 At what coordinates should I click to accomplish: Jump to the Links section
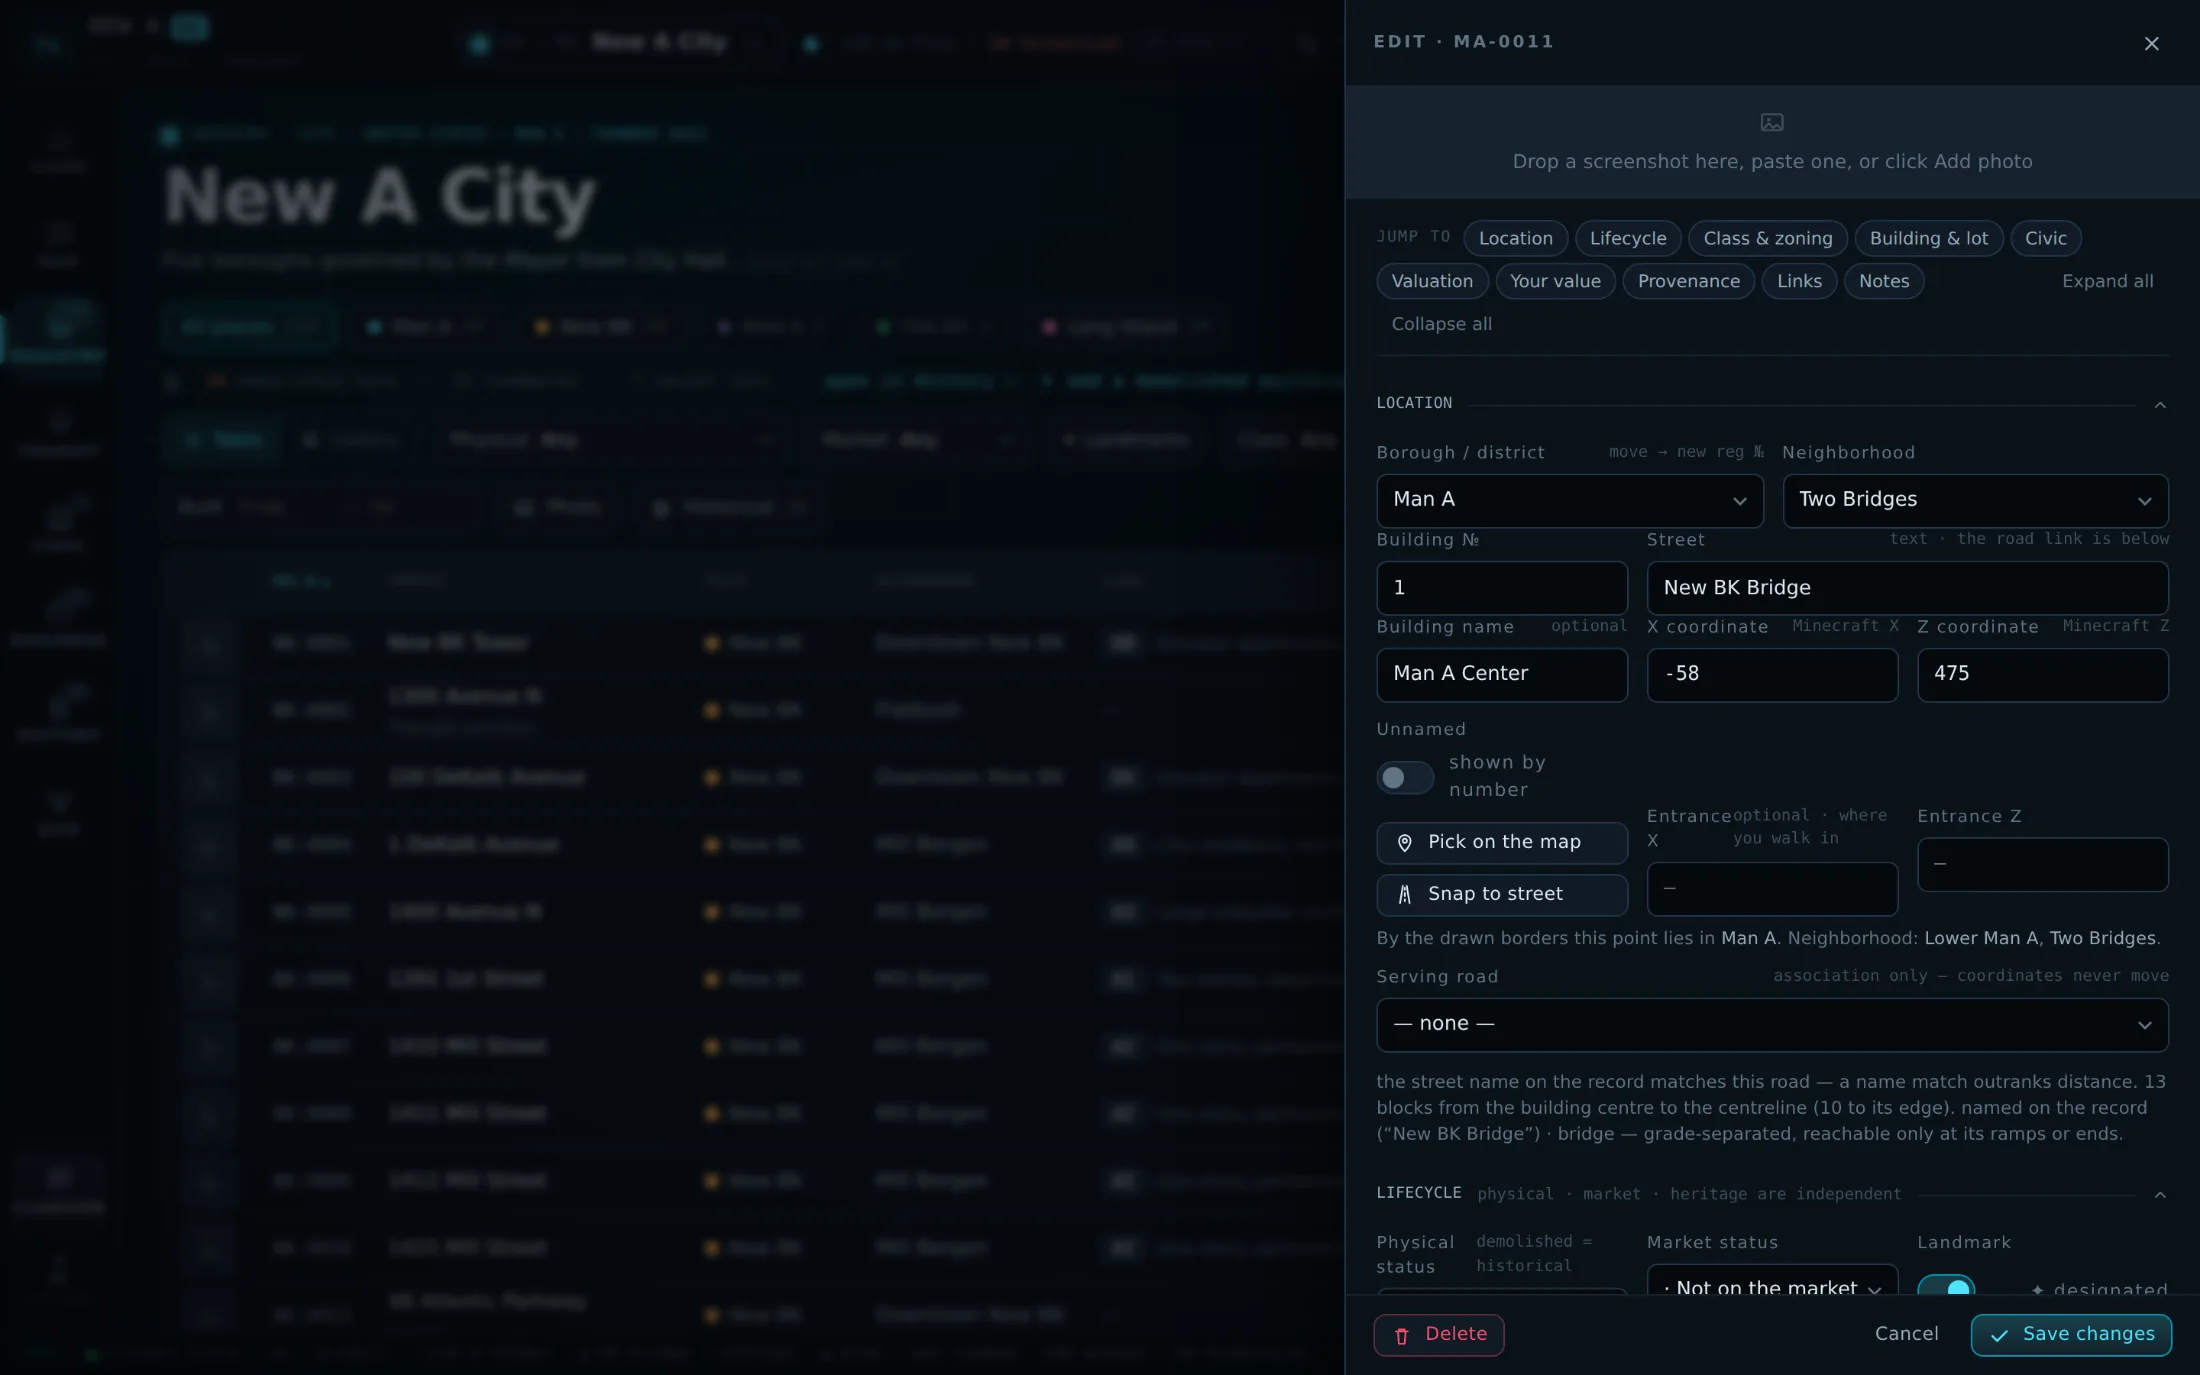(x=1799, y=281)
